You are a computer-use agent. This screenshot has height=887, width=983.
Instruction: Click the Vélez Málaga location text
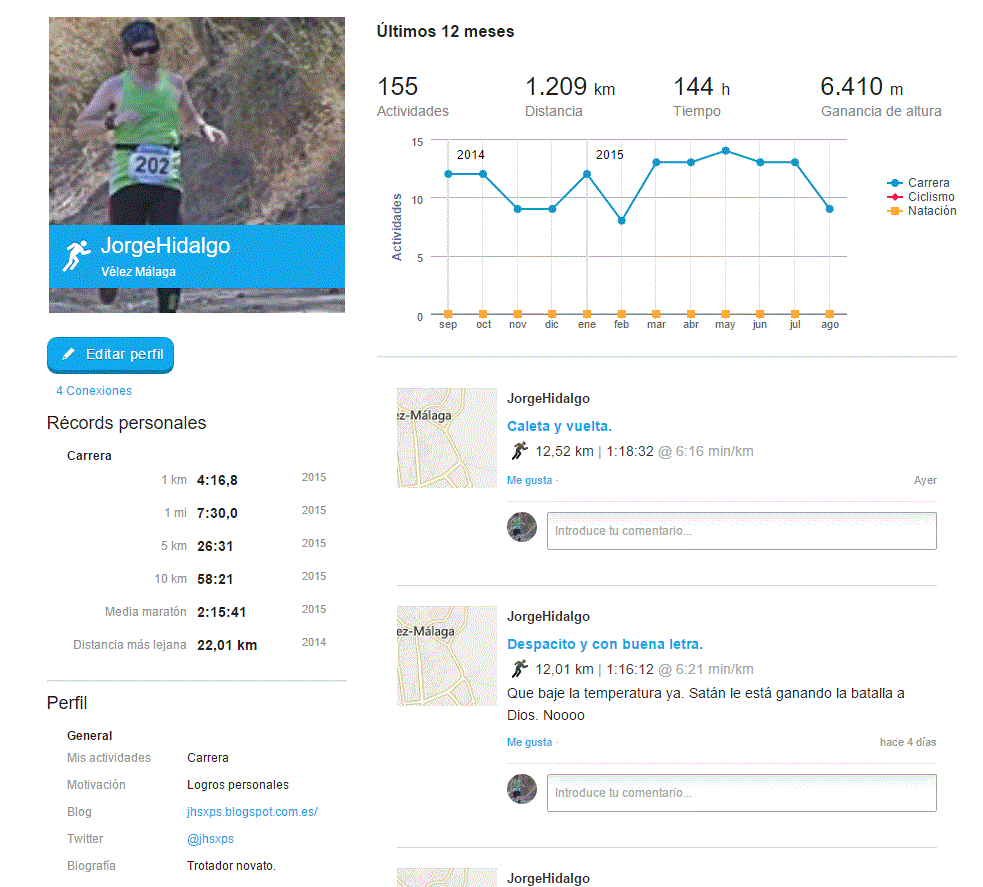138,272
